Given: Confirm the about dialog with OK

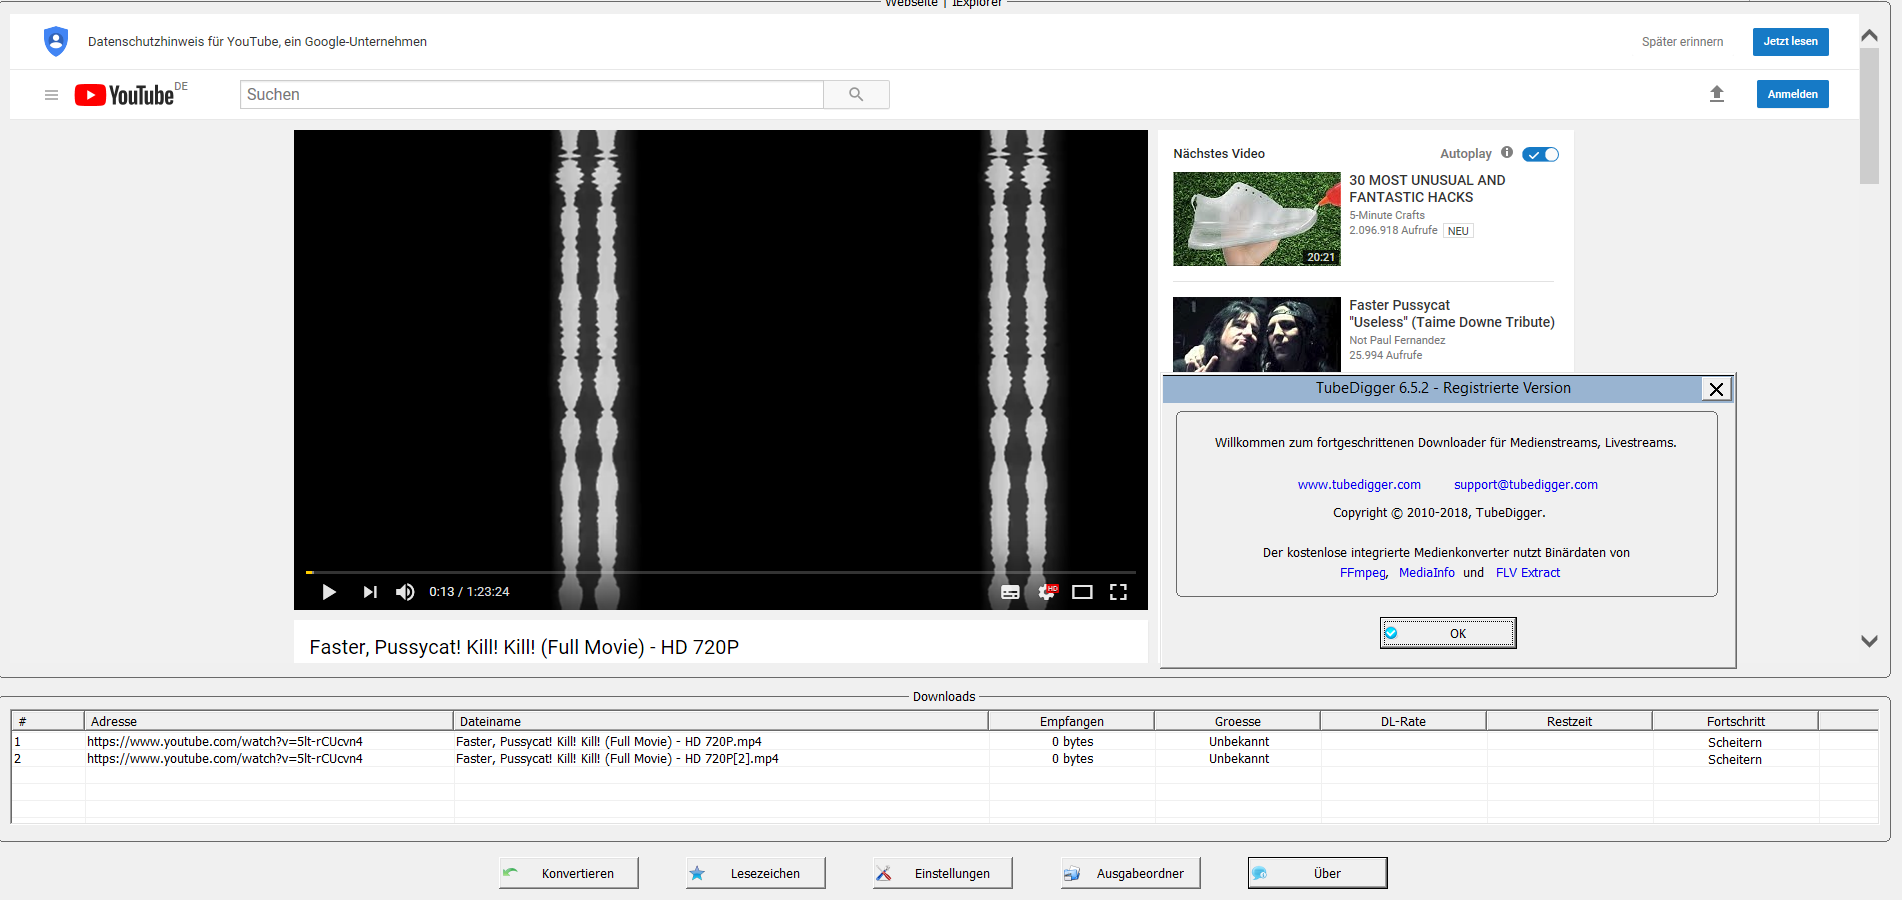Looking at the screenshot, I should click(1448, 633).
